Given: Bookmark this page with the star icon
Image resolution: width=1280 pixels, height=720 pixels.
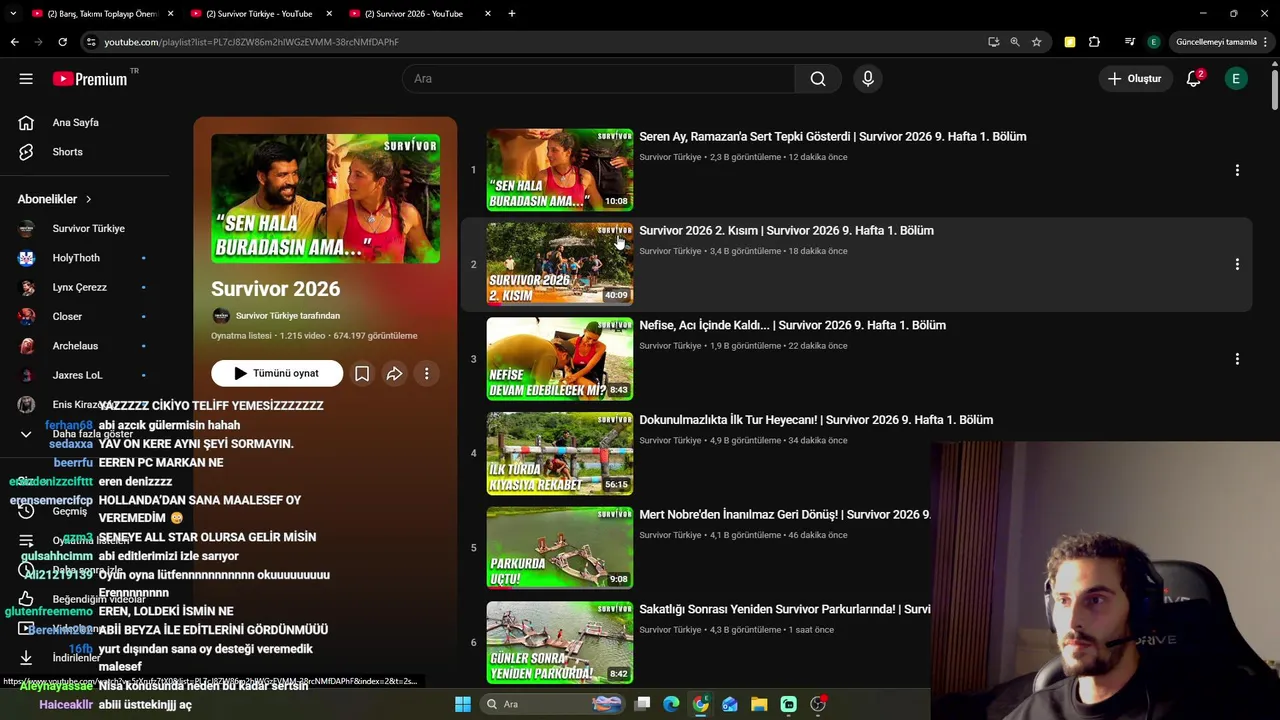Looking at the screenshot, I should click(x=1037, y=42).
